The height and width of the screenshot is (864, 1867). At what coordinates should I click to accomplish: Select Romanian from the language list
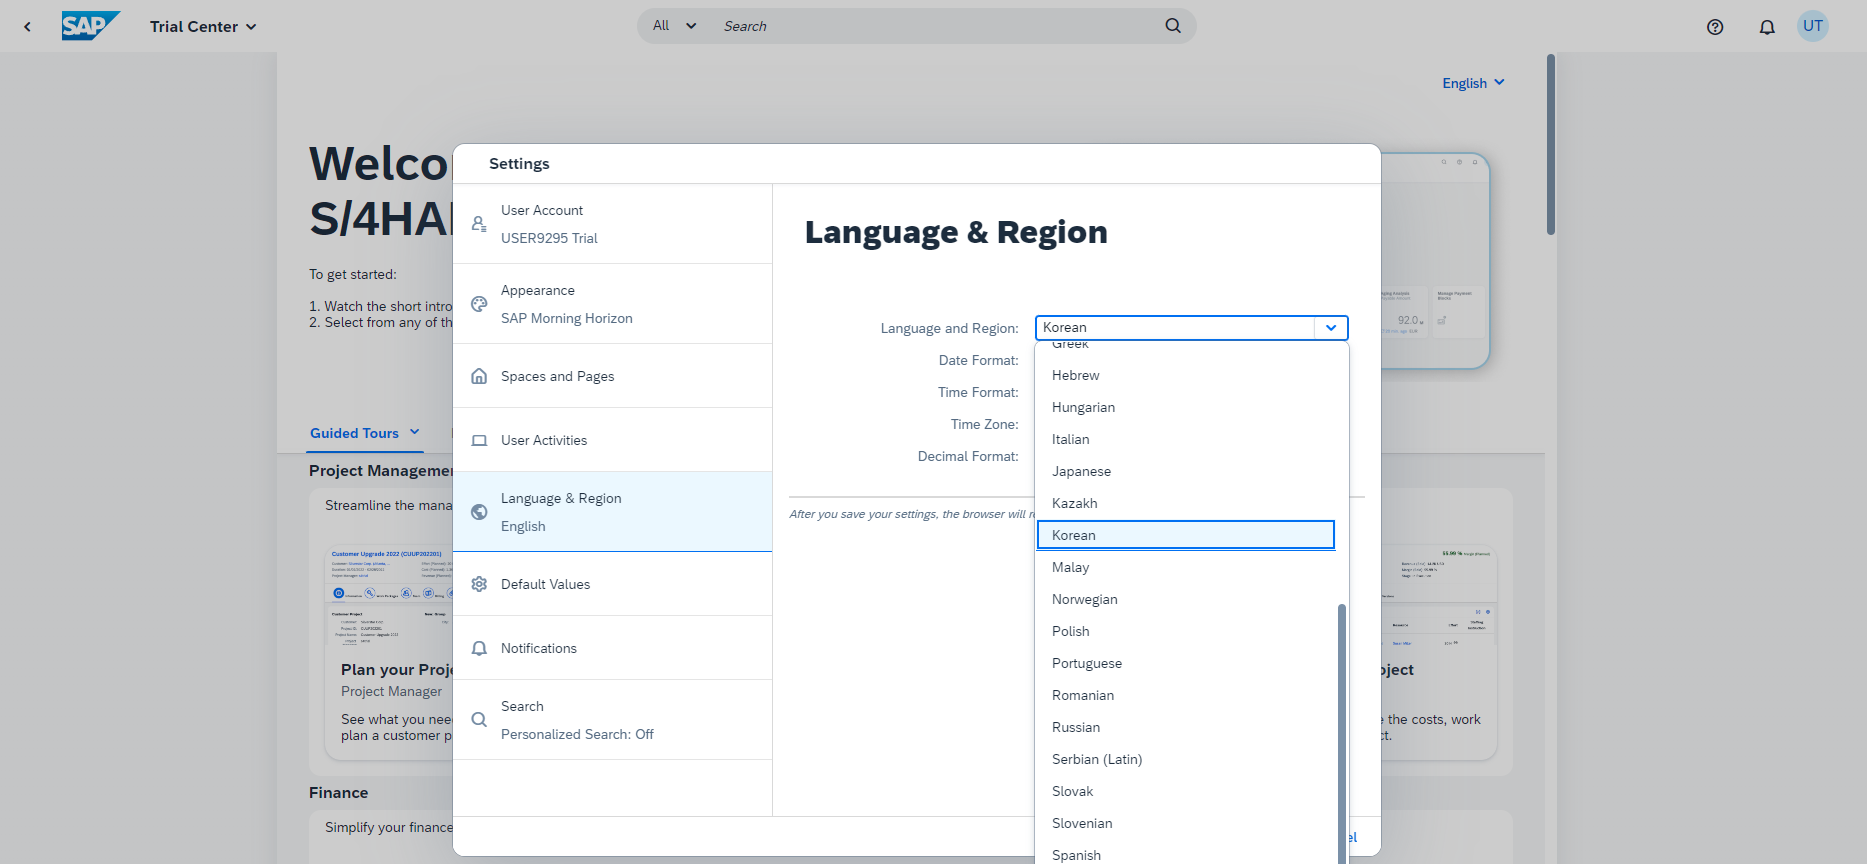[x=1186, y=695]
